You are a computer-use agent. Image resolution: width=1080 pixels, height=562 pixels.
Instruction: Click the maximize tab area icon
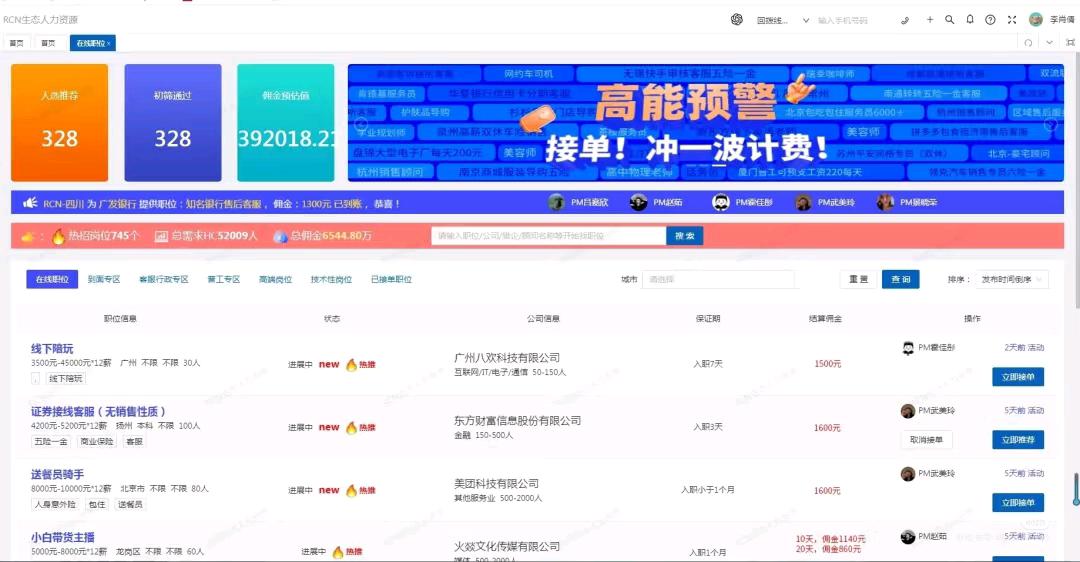[x=1070, y=43]
